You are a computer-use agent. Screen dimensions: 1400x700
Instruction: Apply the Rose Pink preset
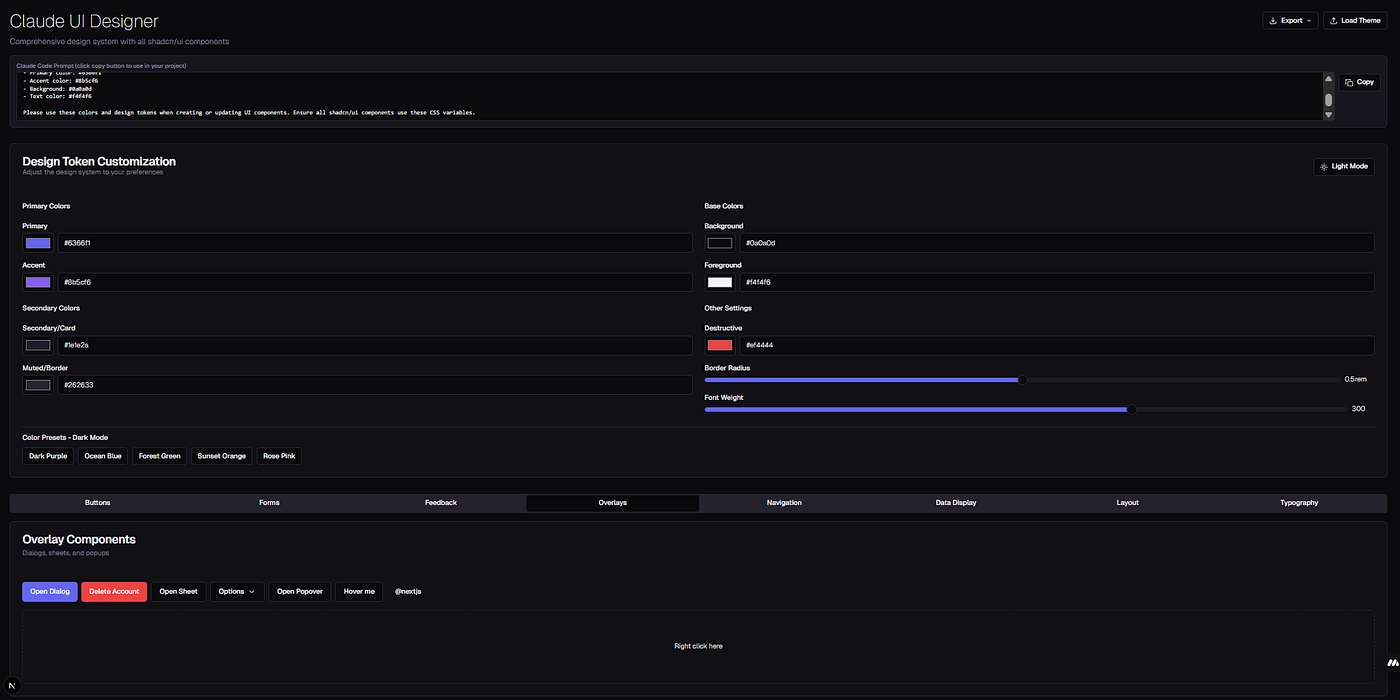click(279, 456)
